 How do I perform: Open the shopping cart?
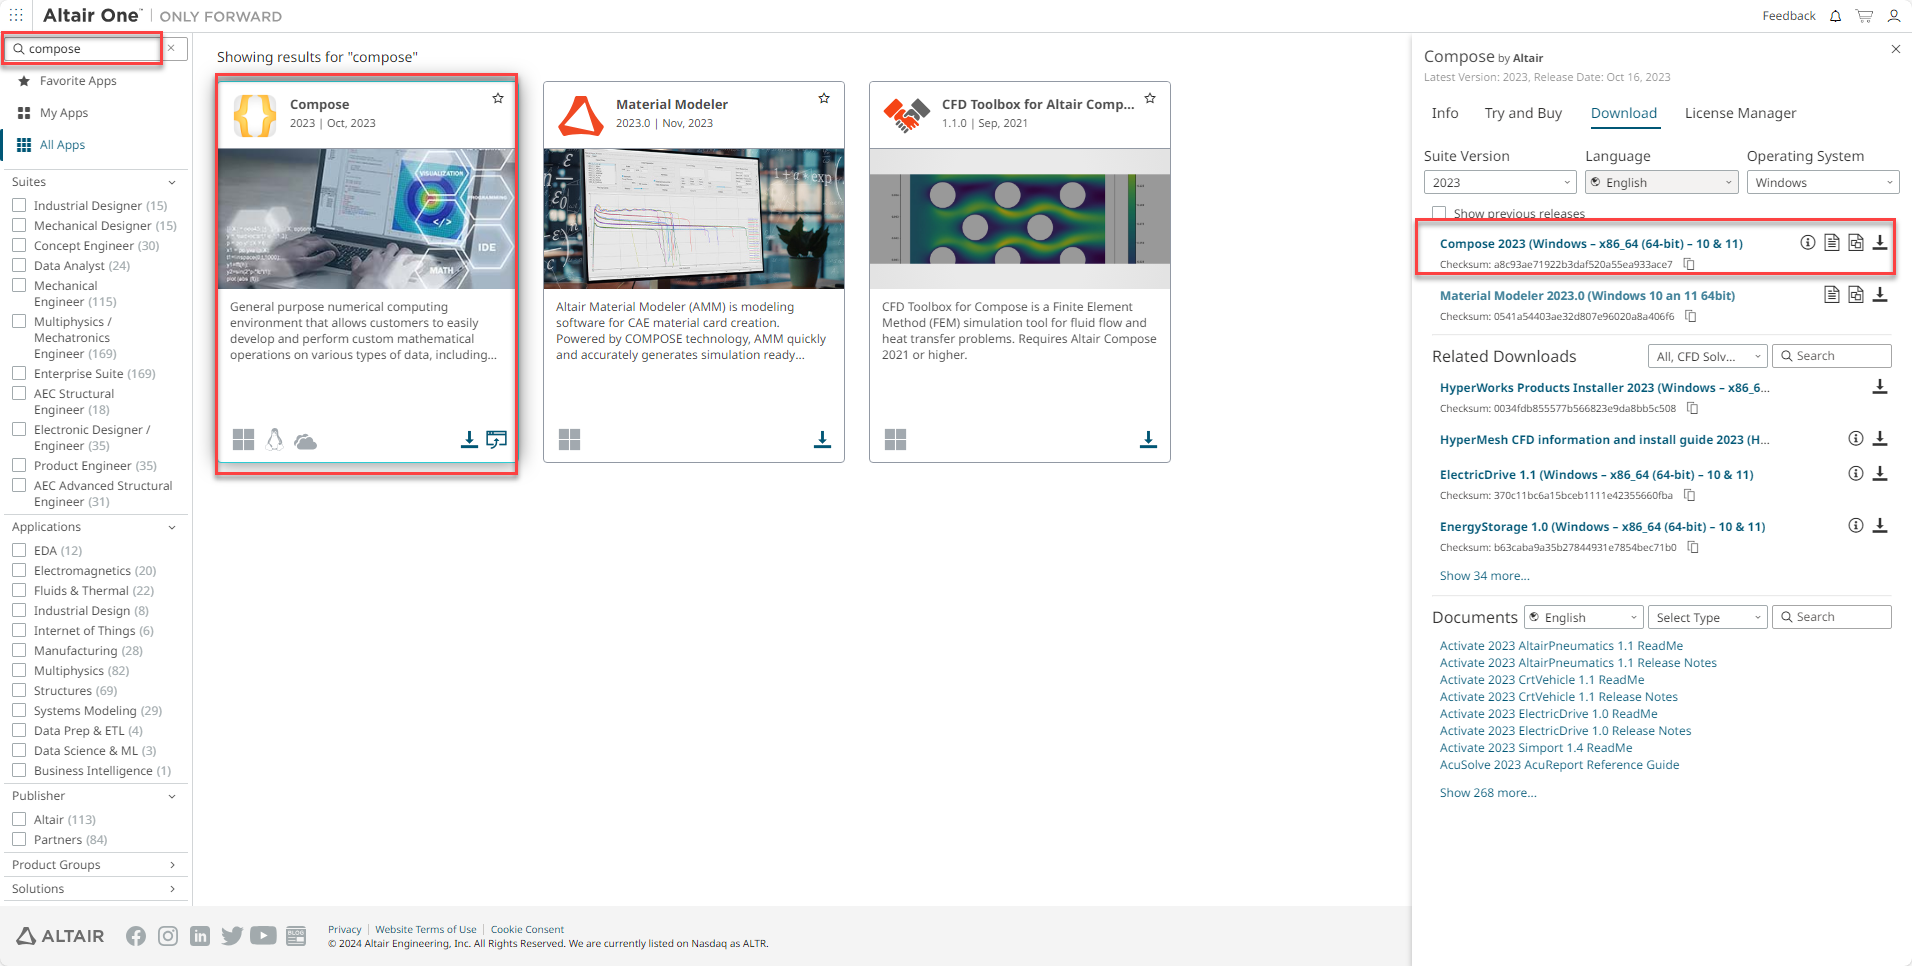coord(1864,16)
